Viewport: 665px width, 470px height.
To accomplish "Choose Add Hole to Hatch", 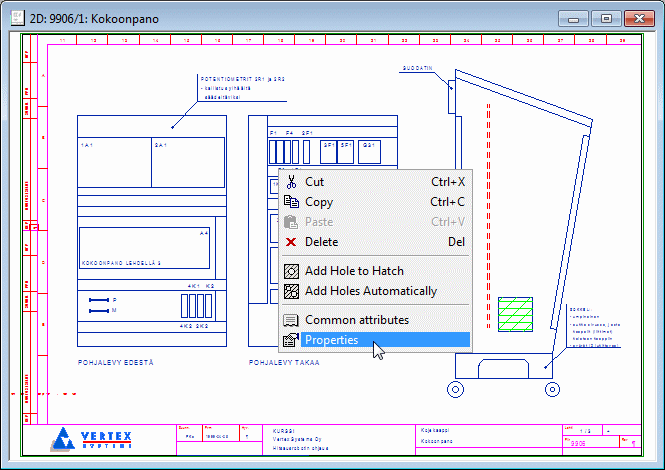I will 355,271.
